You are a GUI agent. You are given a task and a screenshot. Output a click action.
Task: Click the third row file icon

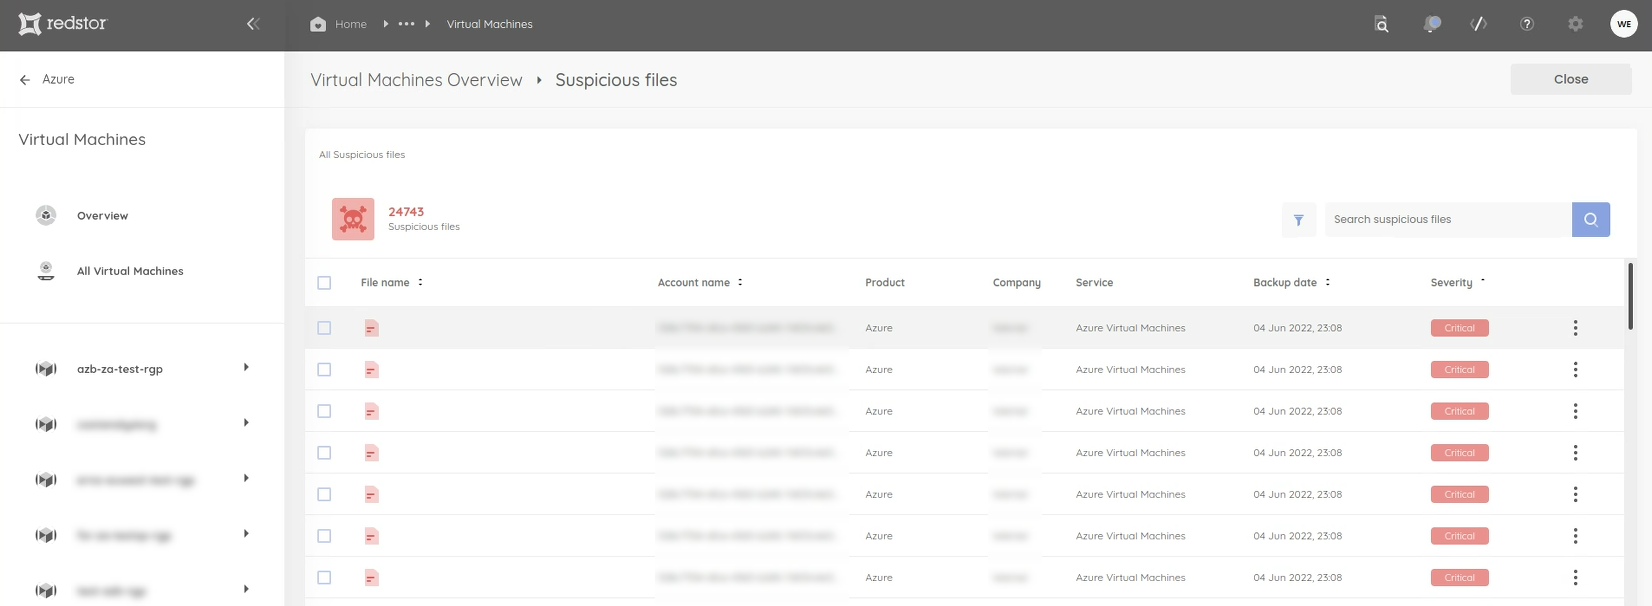click(x=371, y=411)
